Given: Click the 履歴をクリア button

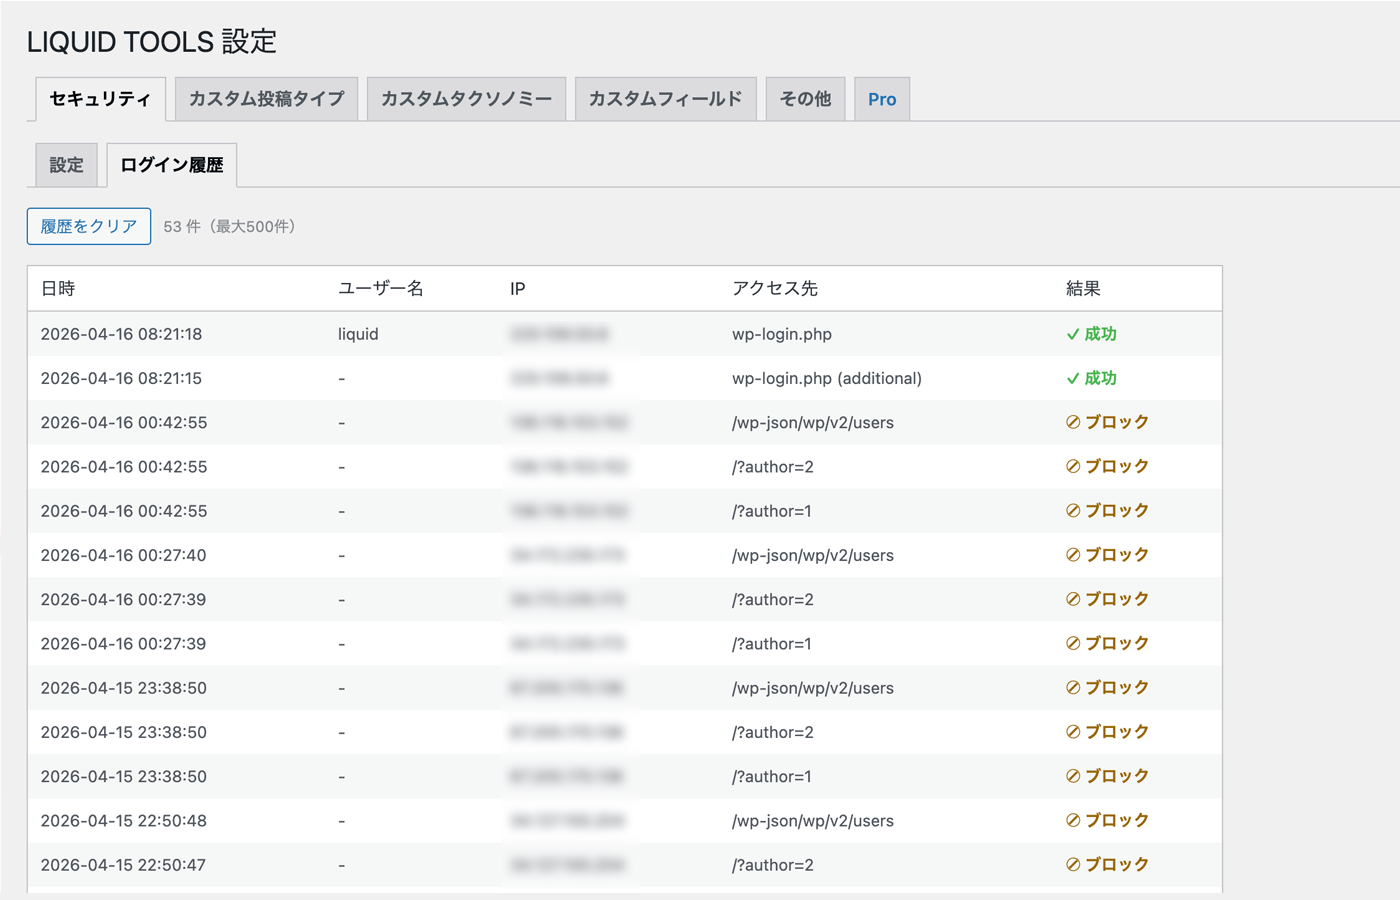Looking at the screenshot, I should [88, 226].
